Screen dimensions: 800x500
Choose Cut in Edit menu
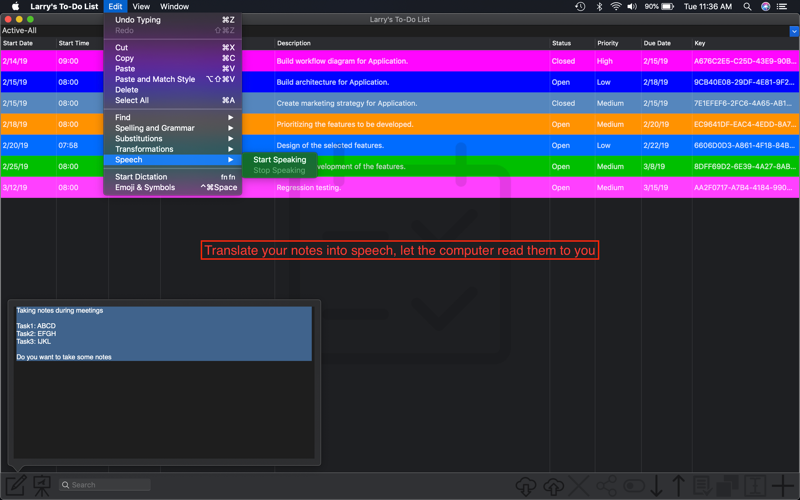[x=172, y=47]
